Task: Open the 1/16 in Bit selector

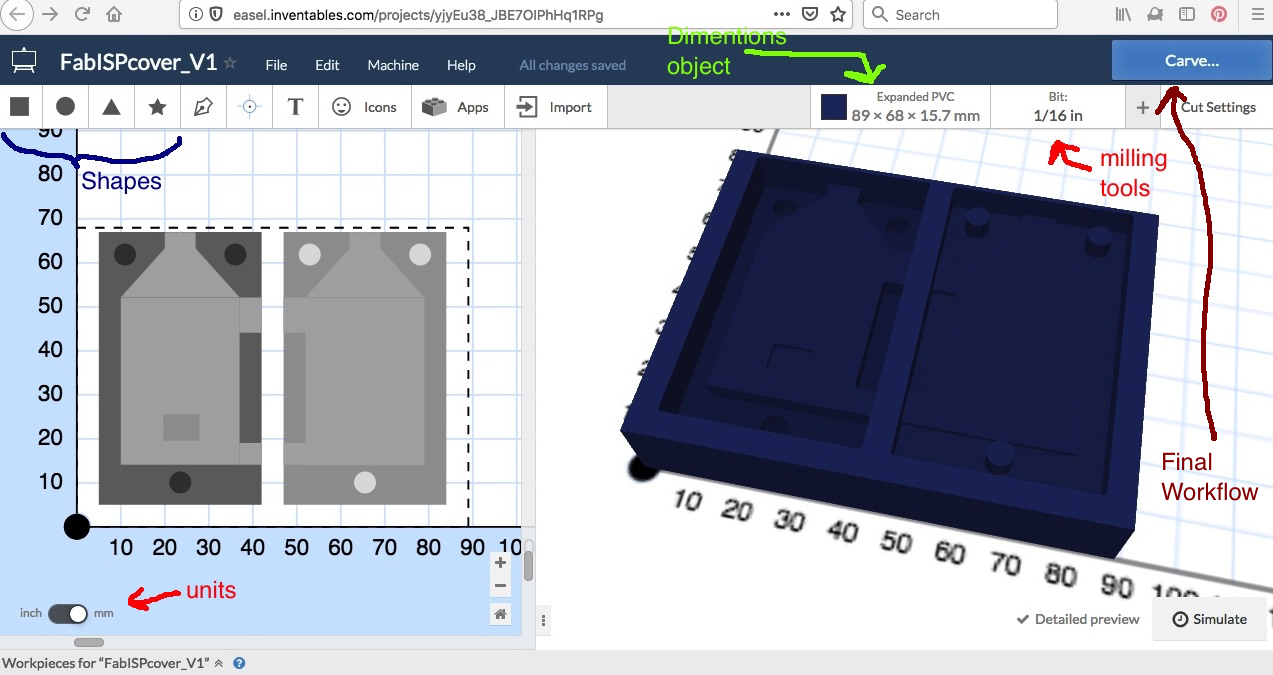Action: 1058,106
